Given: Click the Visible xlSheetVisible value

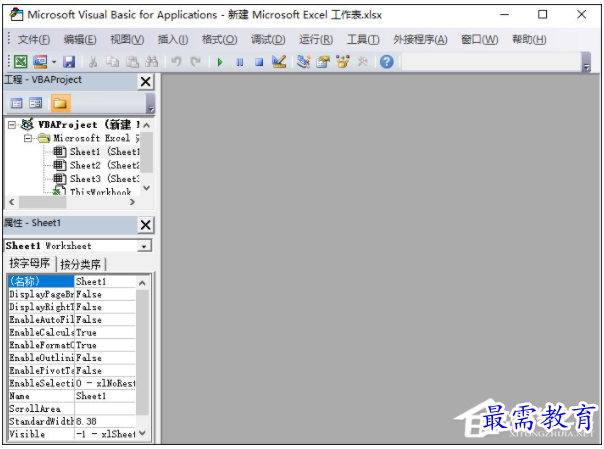Looking at the screenshot, I should (105, 434).
